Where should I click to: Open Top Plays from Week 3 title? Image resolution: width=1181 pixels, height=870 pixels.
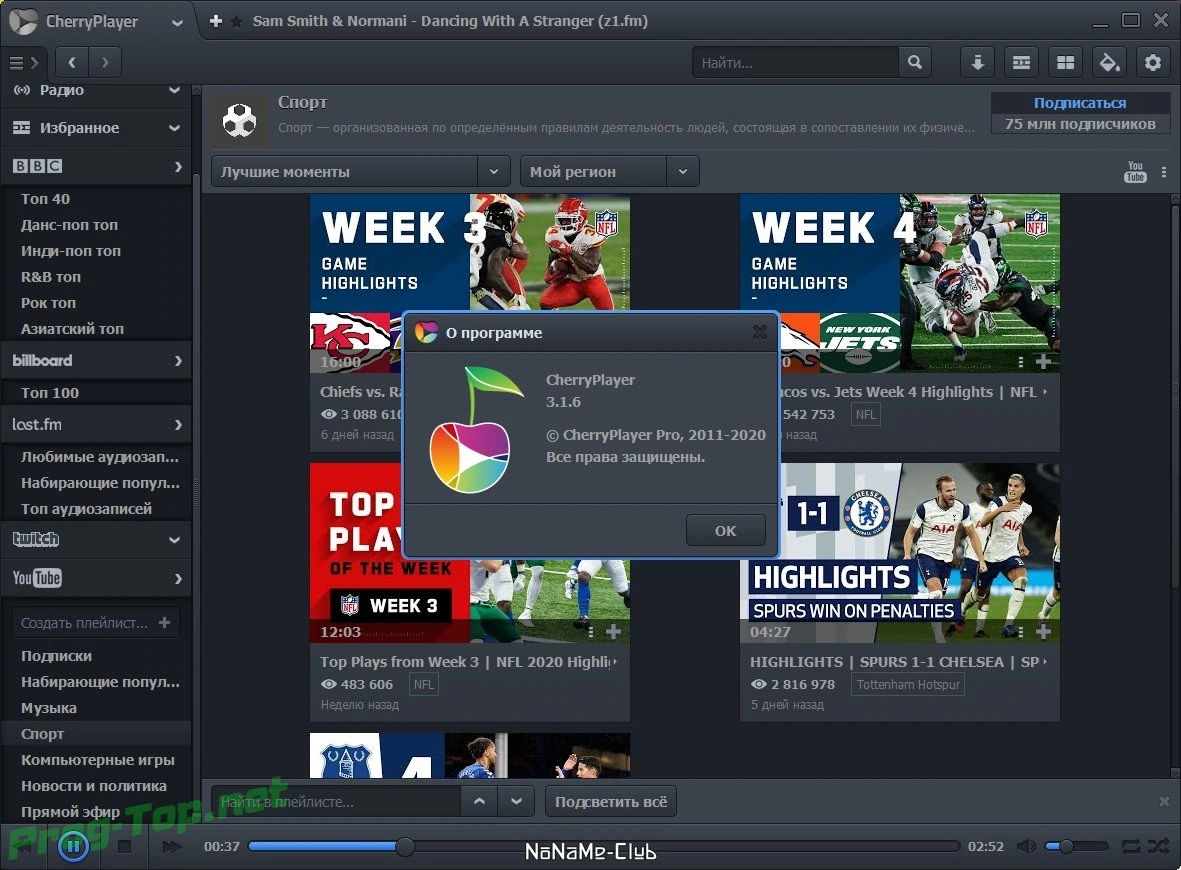click(467, 662)
